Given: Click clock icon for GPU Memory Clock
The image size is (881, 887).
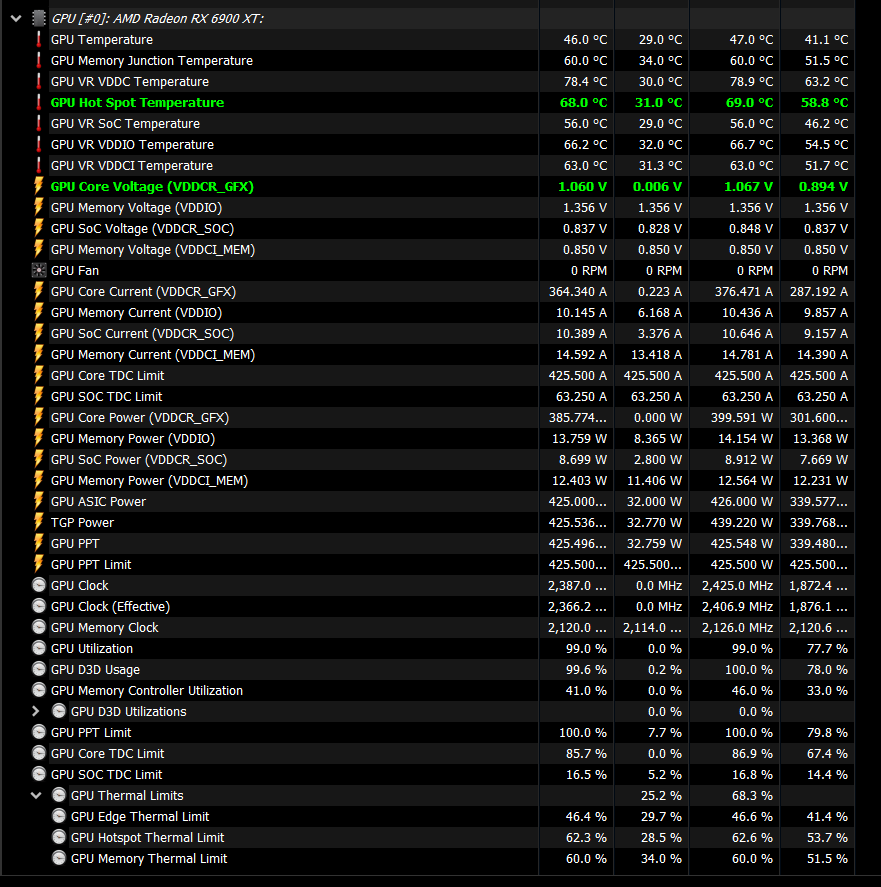Looking at the screenshot, I should coord(38,627).
